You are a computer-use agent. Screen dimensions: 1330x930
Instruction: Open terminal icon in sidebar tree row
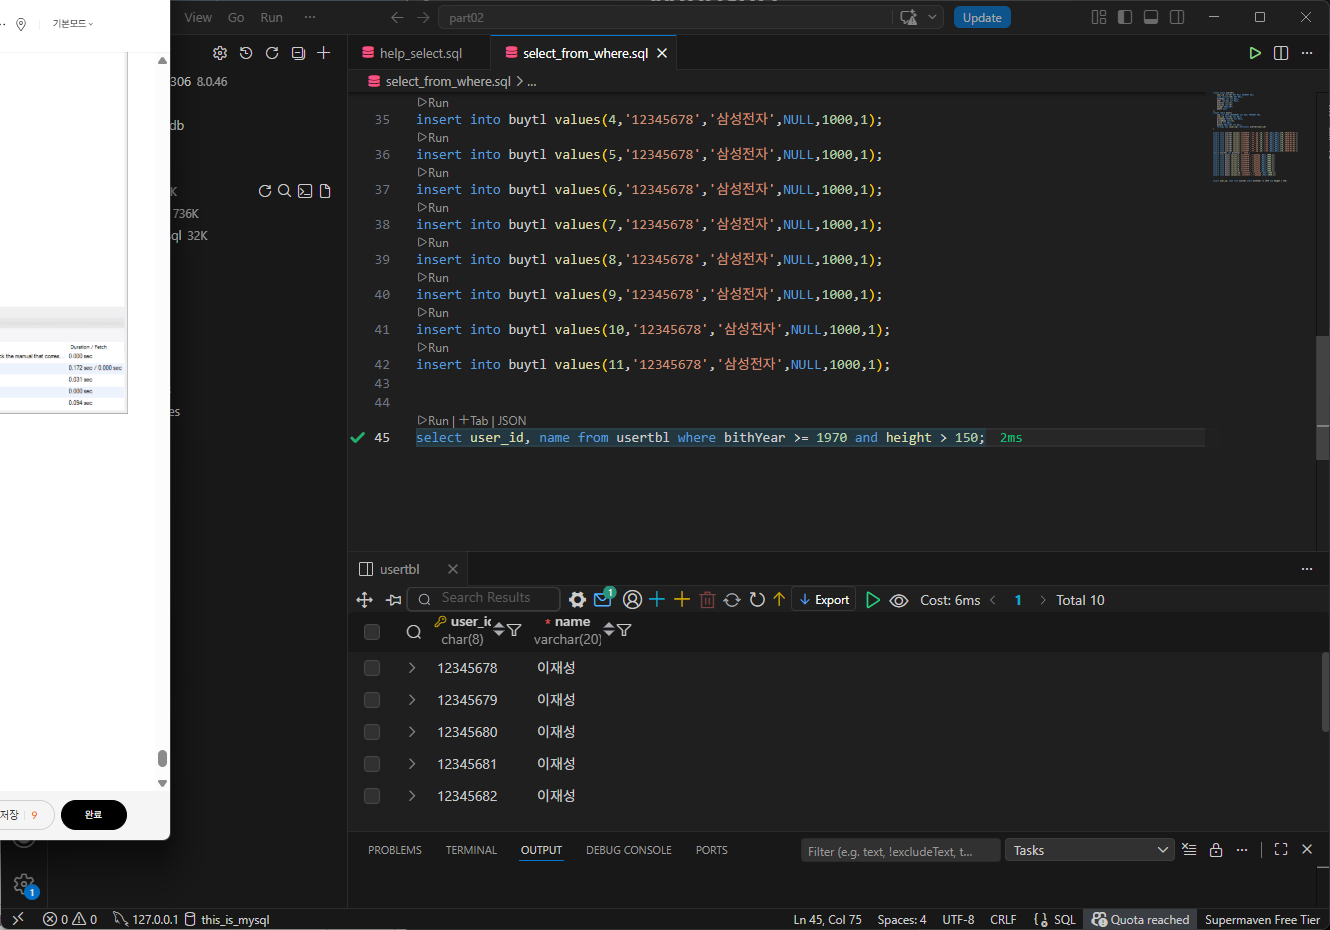pos(305,191)
